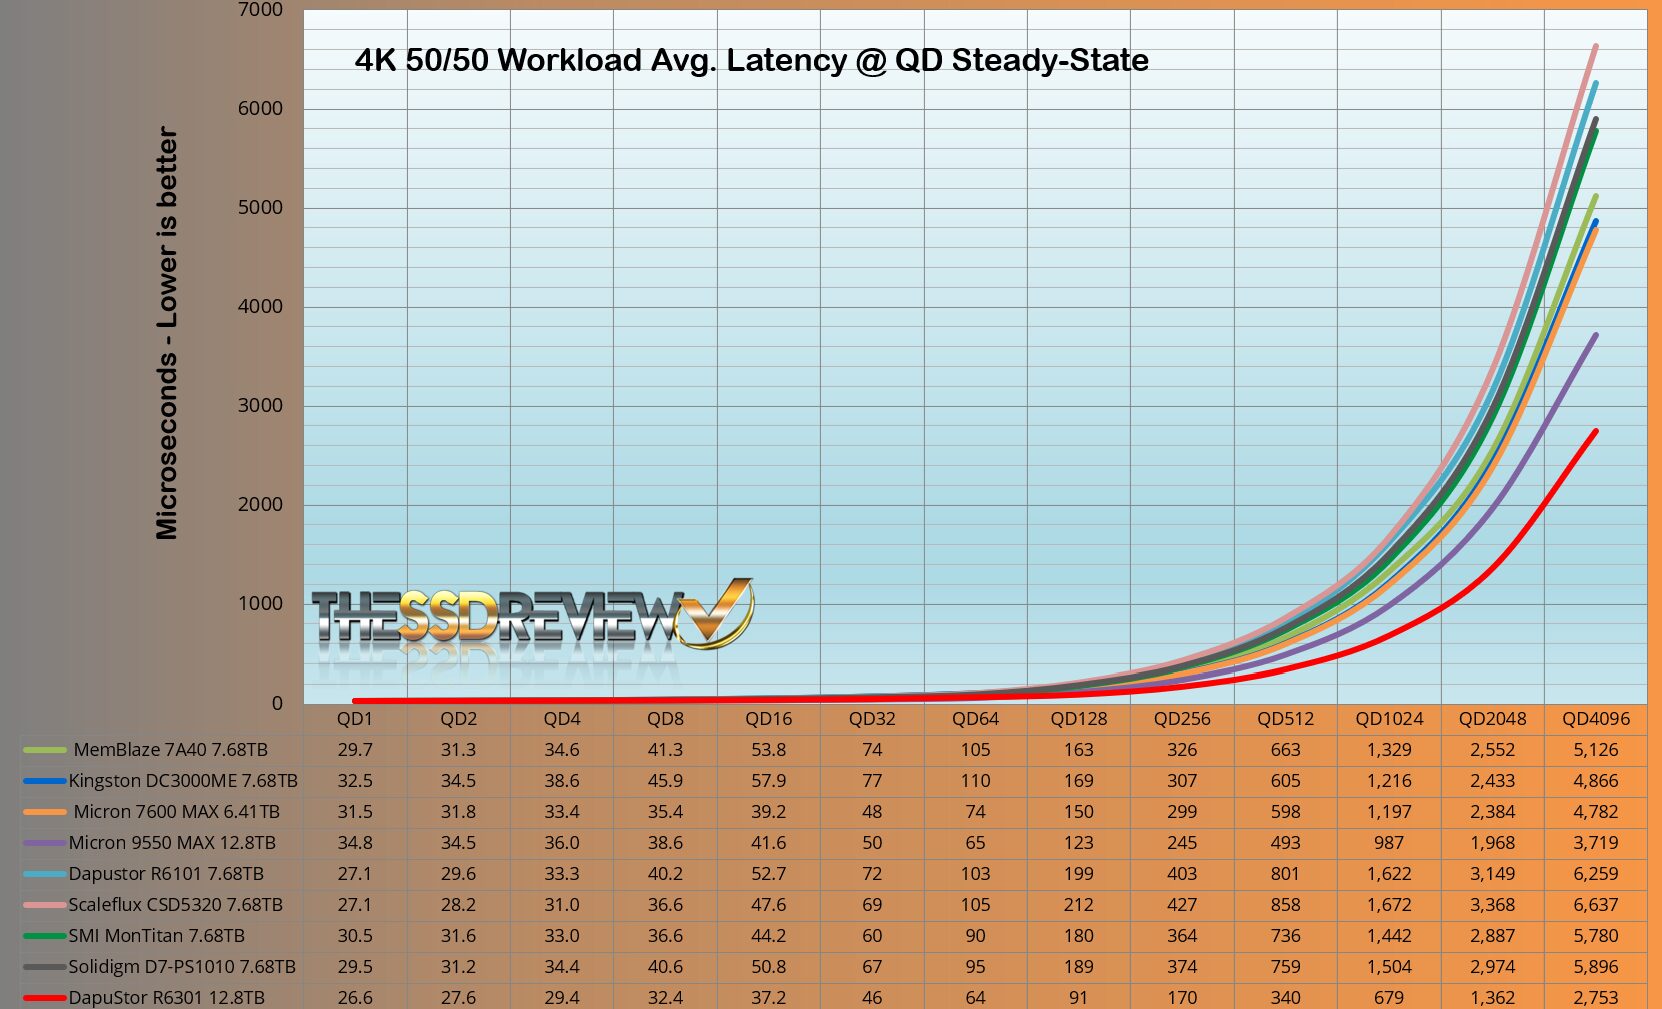Click DapuStor R6301 QD1 value 26.6
The width and height of the screenshot is (1662, 1009).
pos(355,997)
